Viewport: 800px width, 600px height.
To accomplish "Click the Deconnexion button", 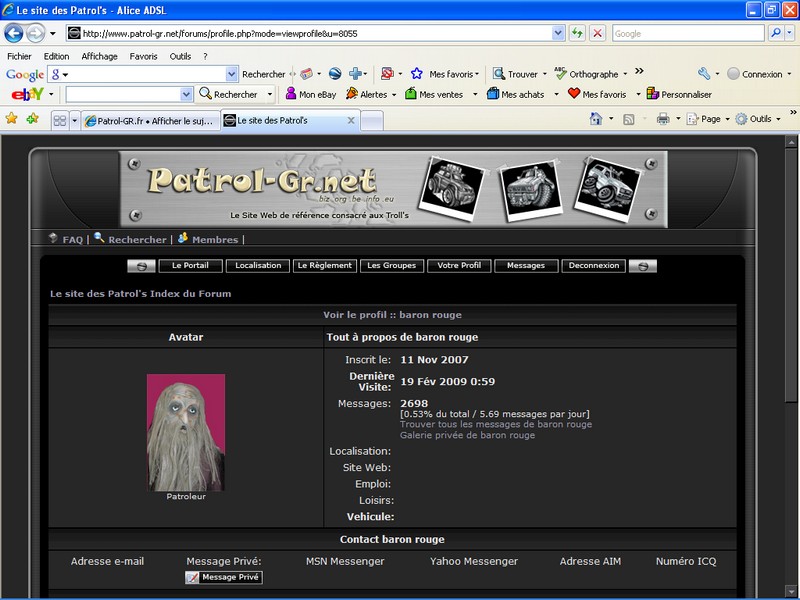I will [x=594, y=265].
